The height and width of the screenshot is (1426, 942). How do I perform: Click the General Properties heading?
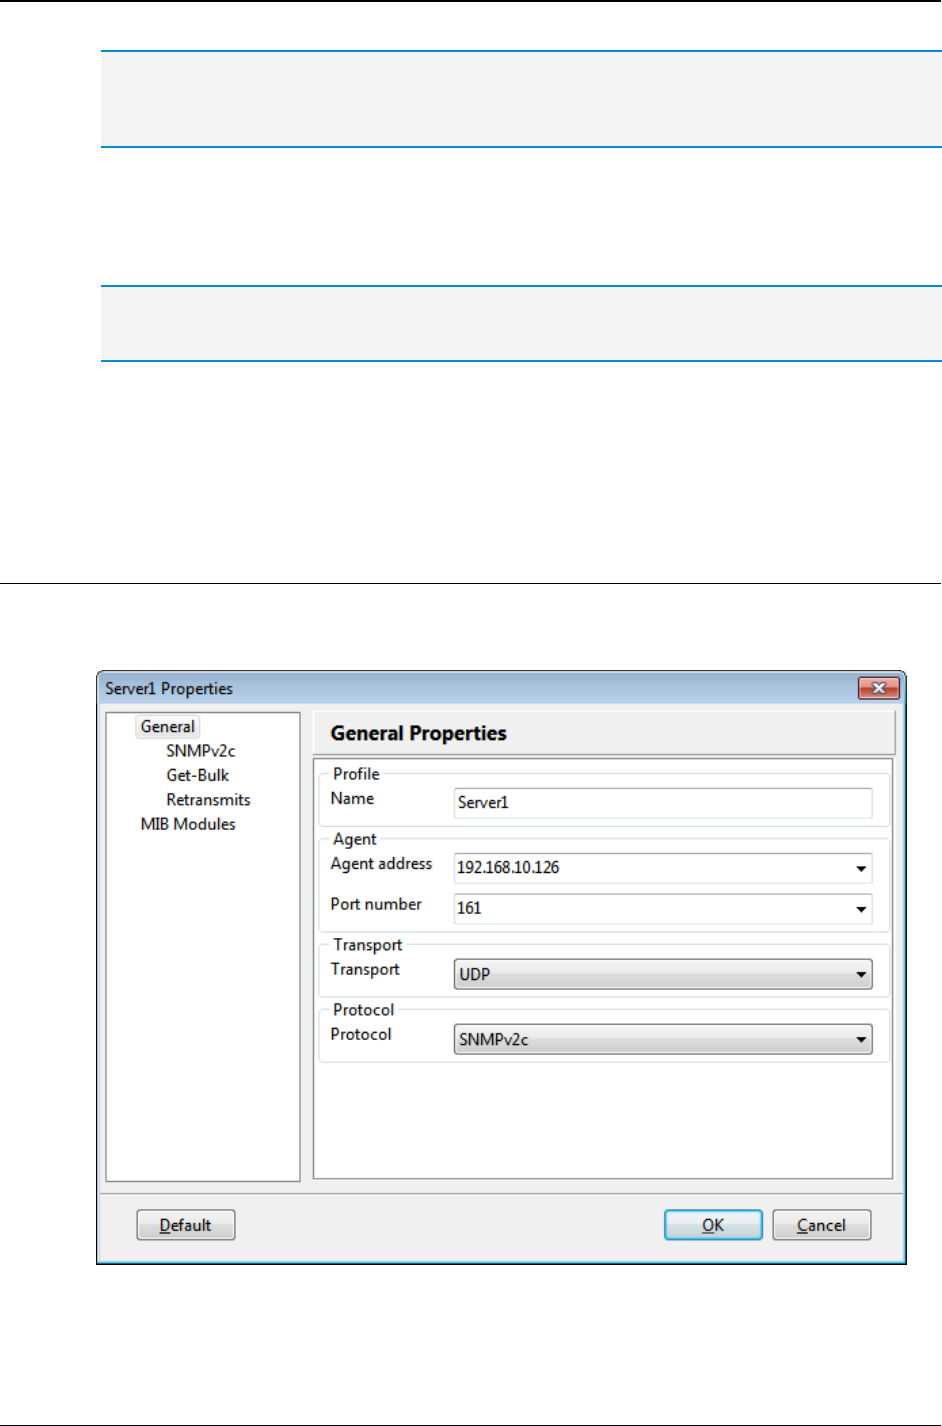coord(418,733)
